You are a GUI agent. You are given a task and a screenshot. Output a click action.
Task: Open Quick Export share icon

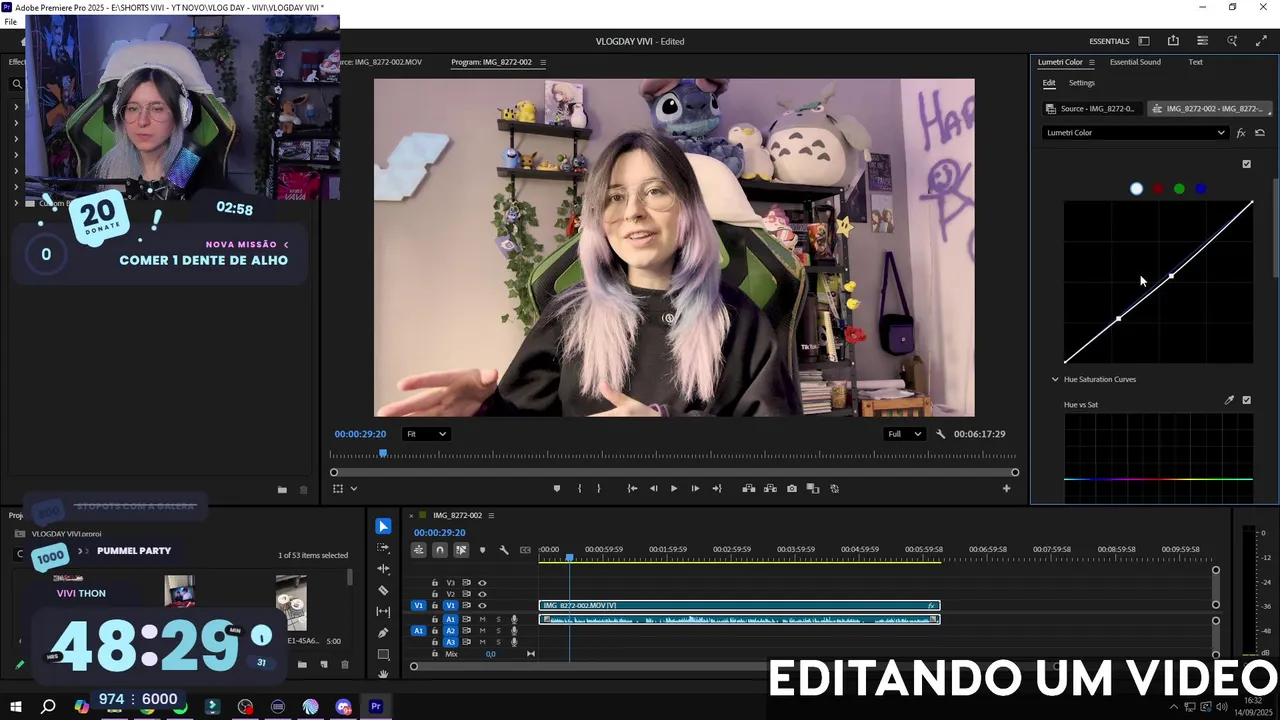click(1173, 41)
